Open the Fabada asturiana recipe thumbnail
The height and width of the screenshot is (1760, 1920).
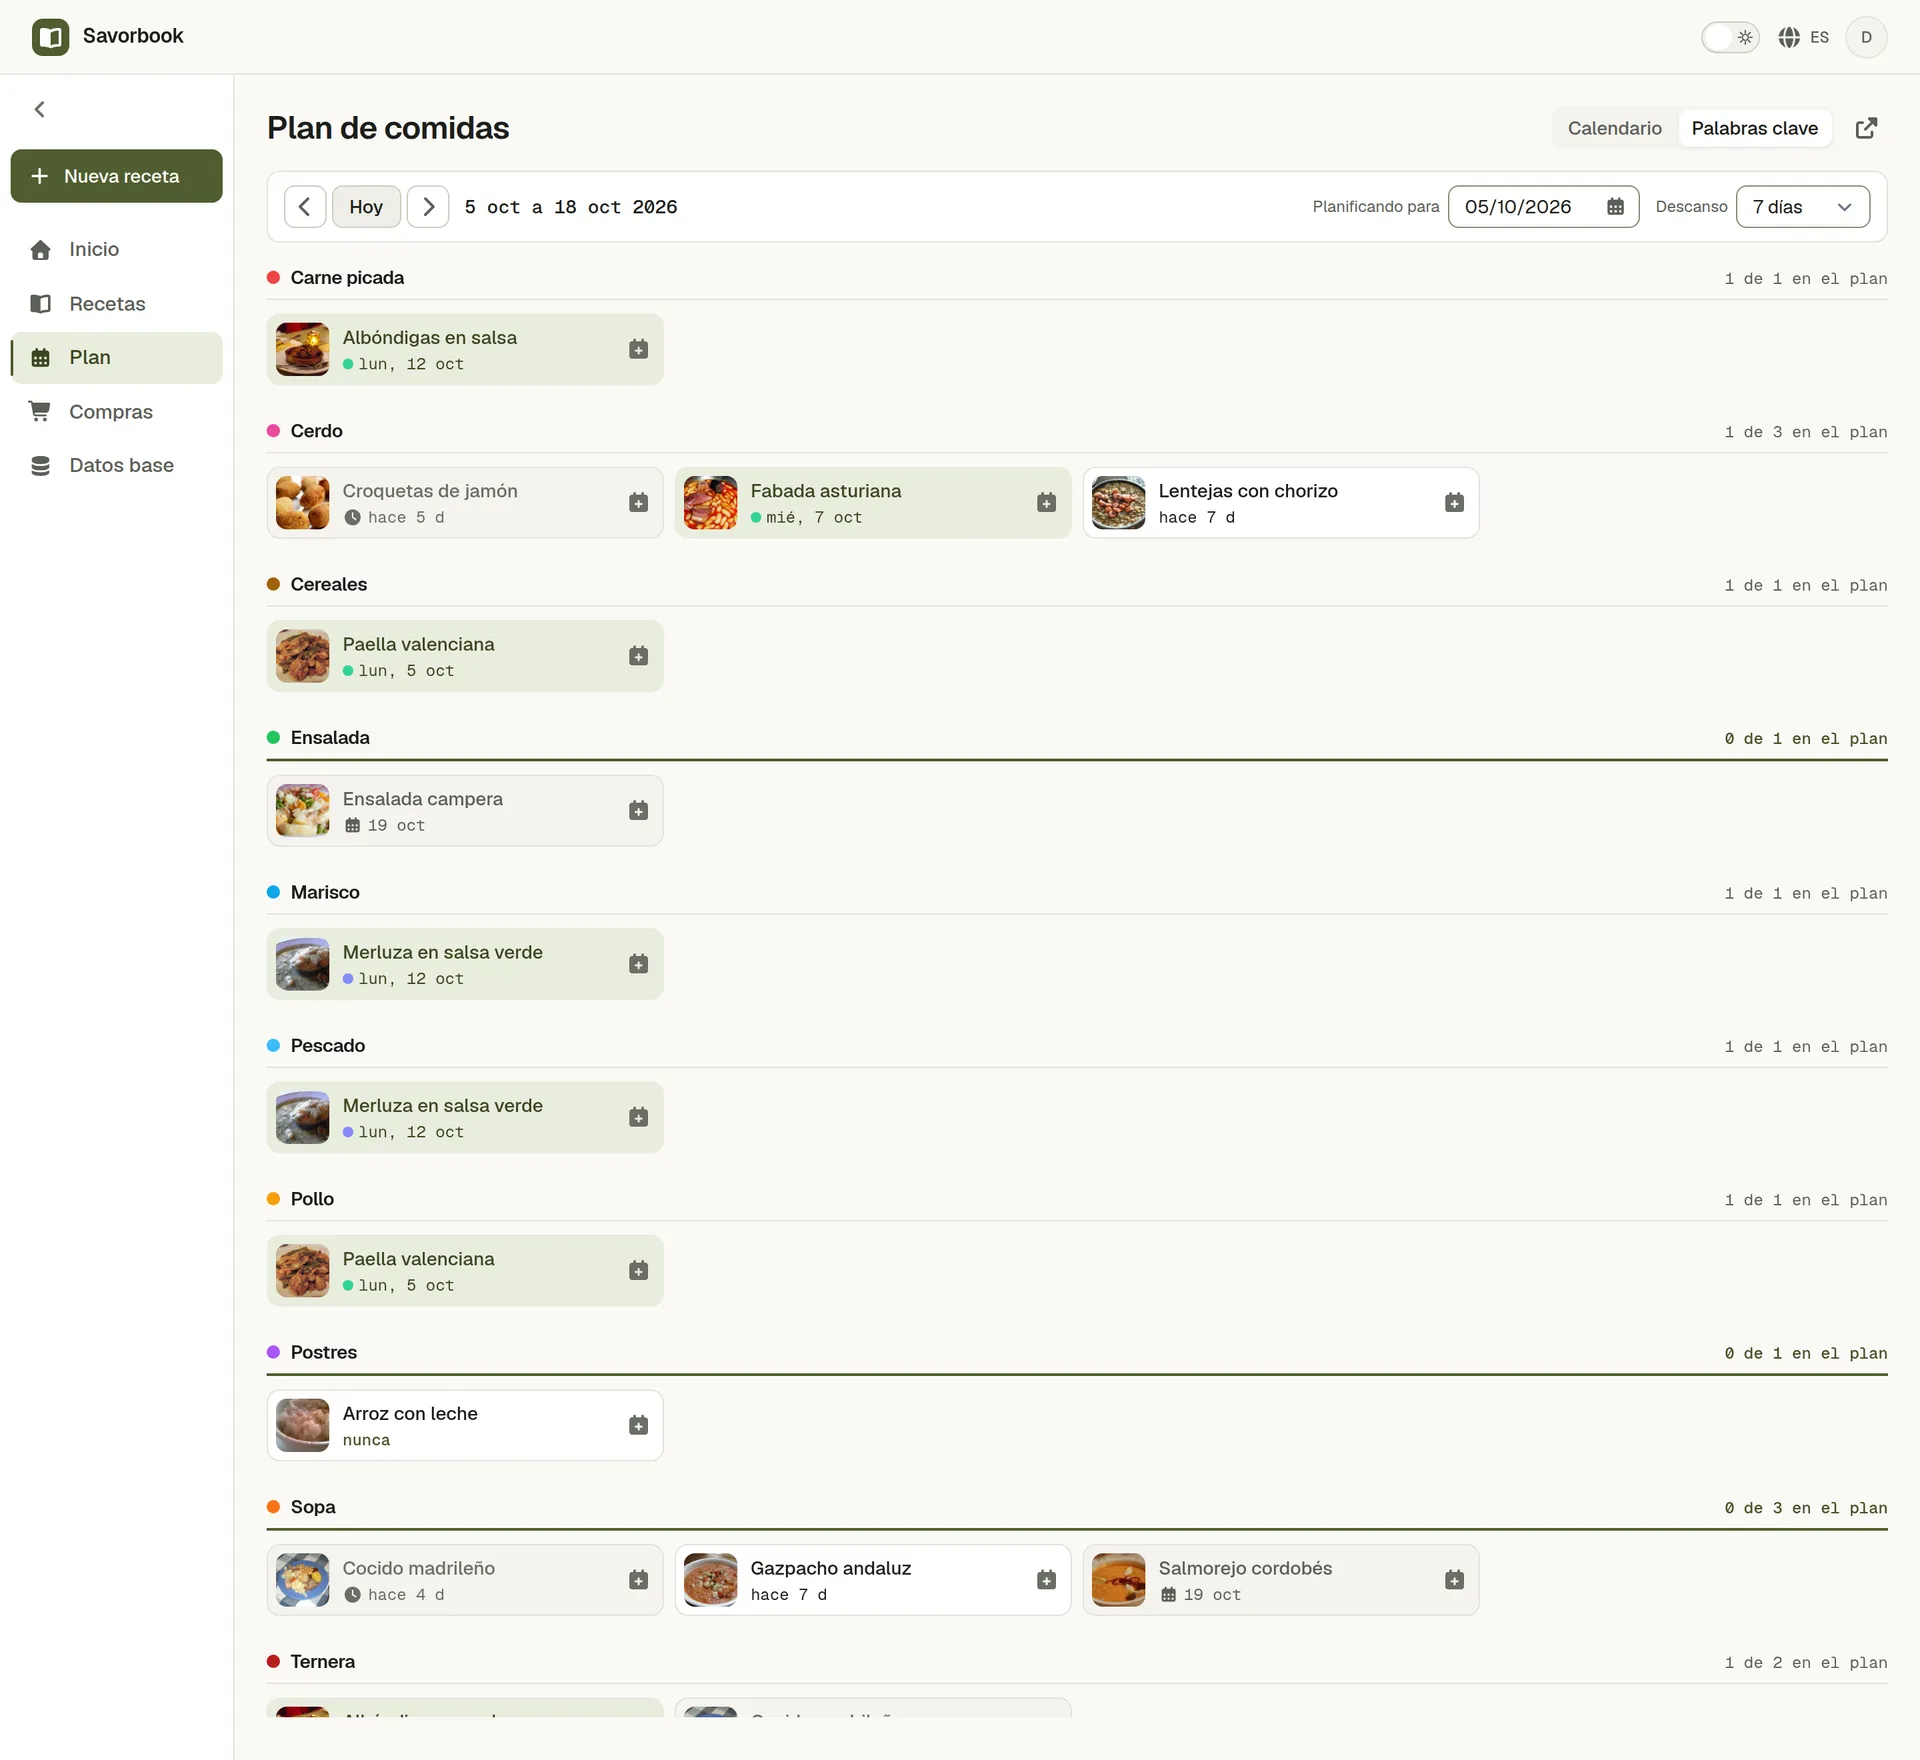[x=710, y=502]
